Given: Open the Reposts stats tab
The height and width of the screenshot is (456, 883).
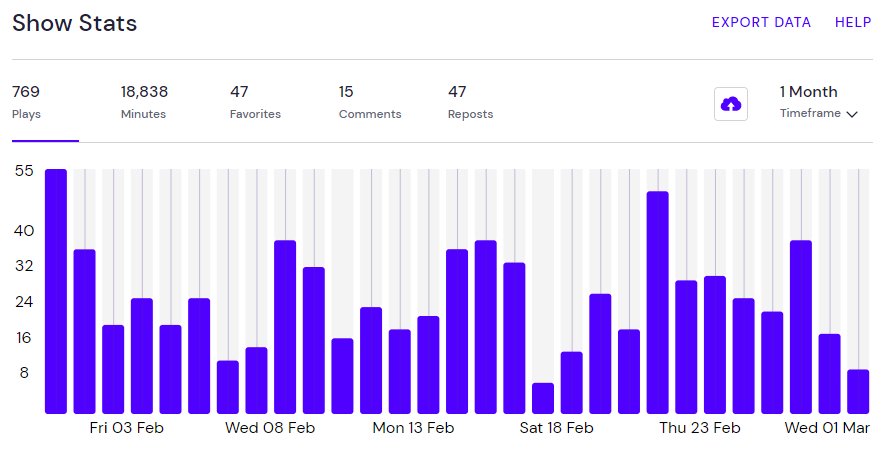Looking at the screenshot, I should pyautogui.click(x=470, y=102).
